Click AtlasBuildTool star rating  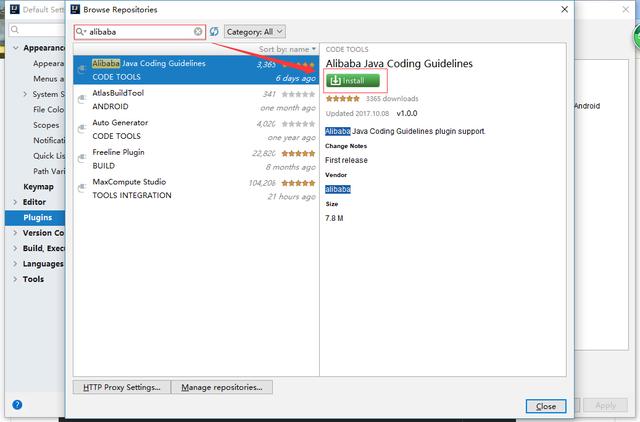298,94
